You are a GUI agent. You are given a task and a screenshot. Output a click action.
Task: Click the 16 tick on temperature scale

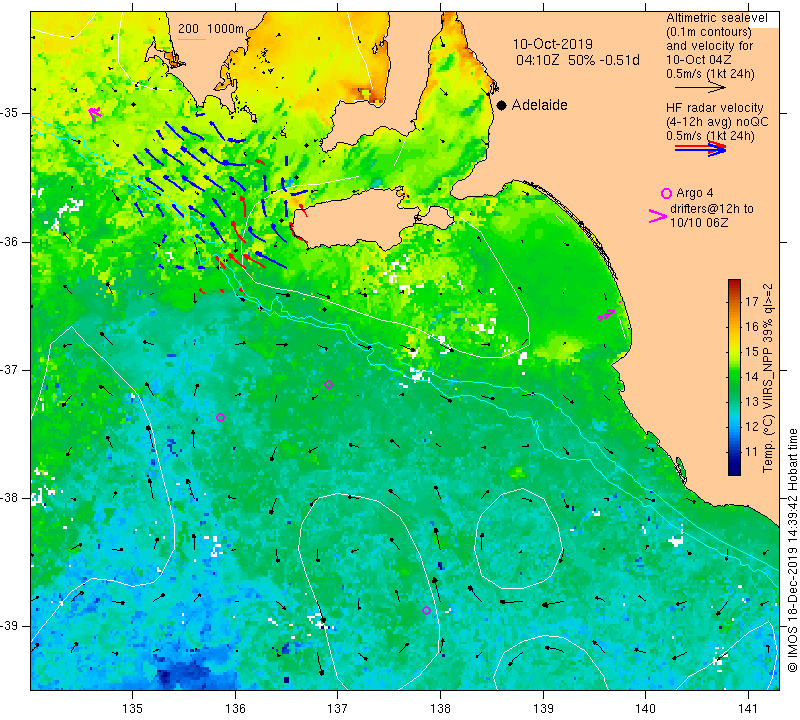coord(752,327)
